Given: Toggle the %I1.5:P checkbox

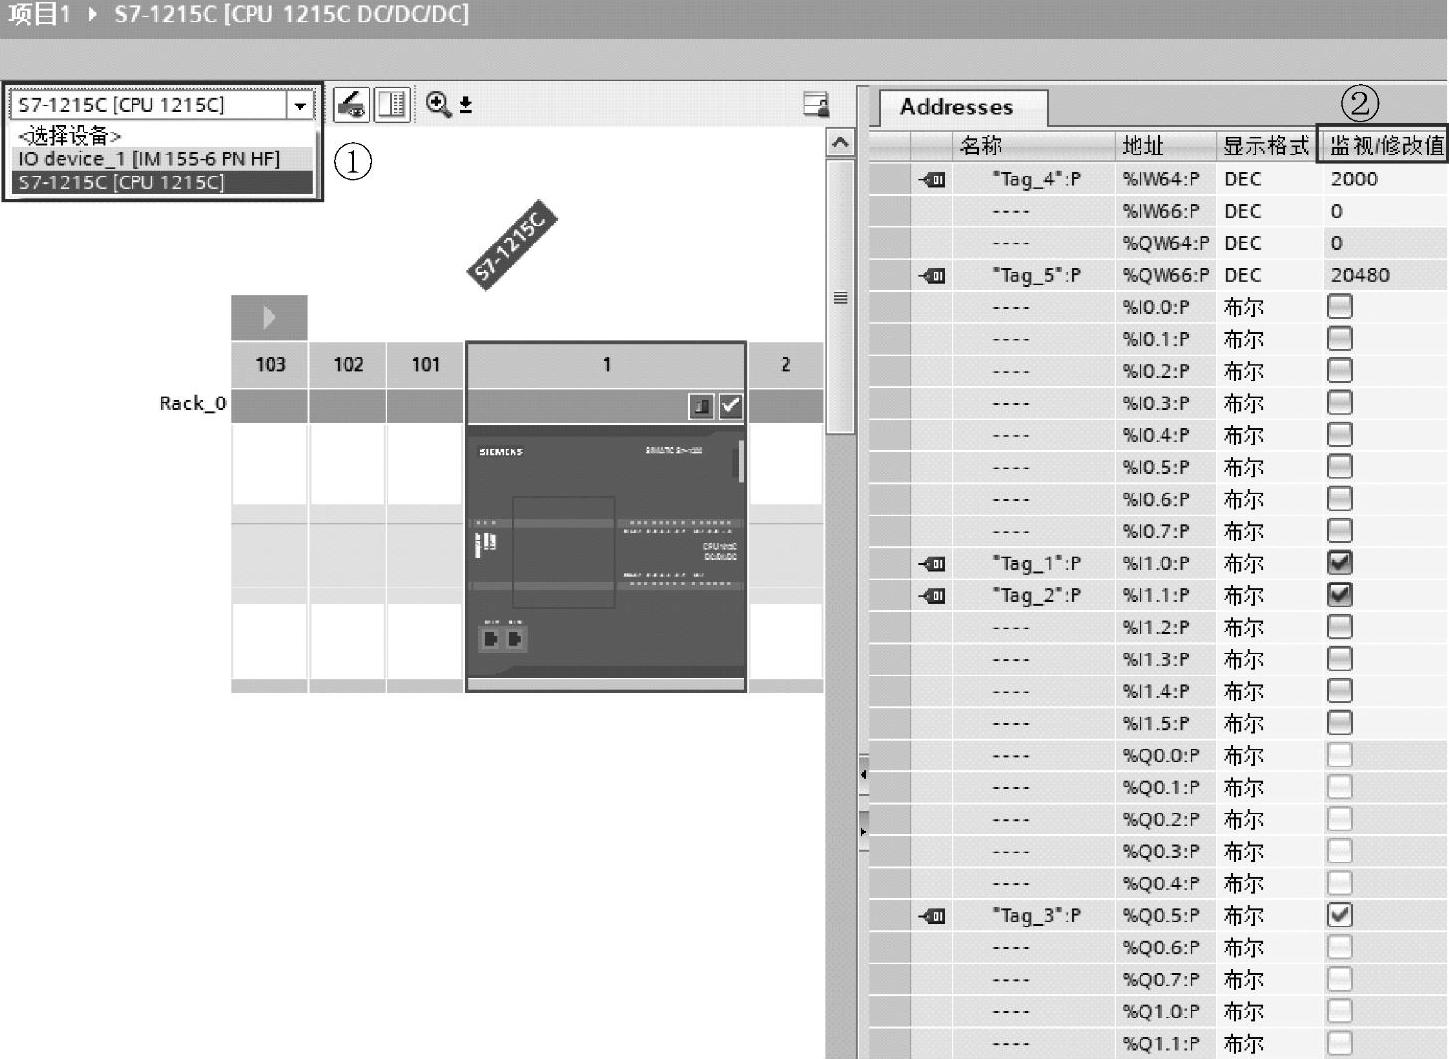Looking at the screenshot, I should pos(1340,723).
